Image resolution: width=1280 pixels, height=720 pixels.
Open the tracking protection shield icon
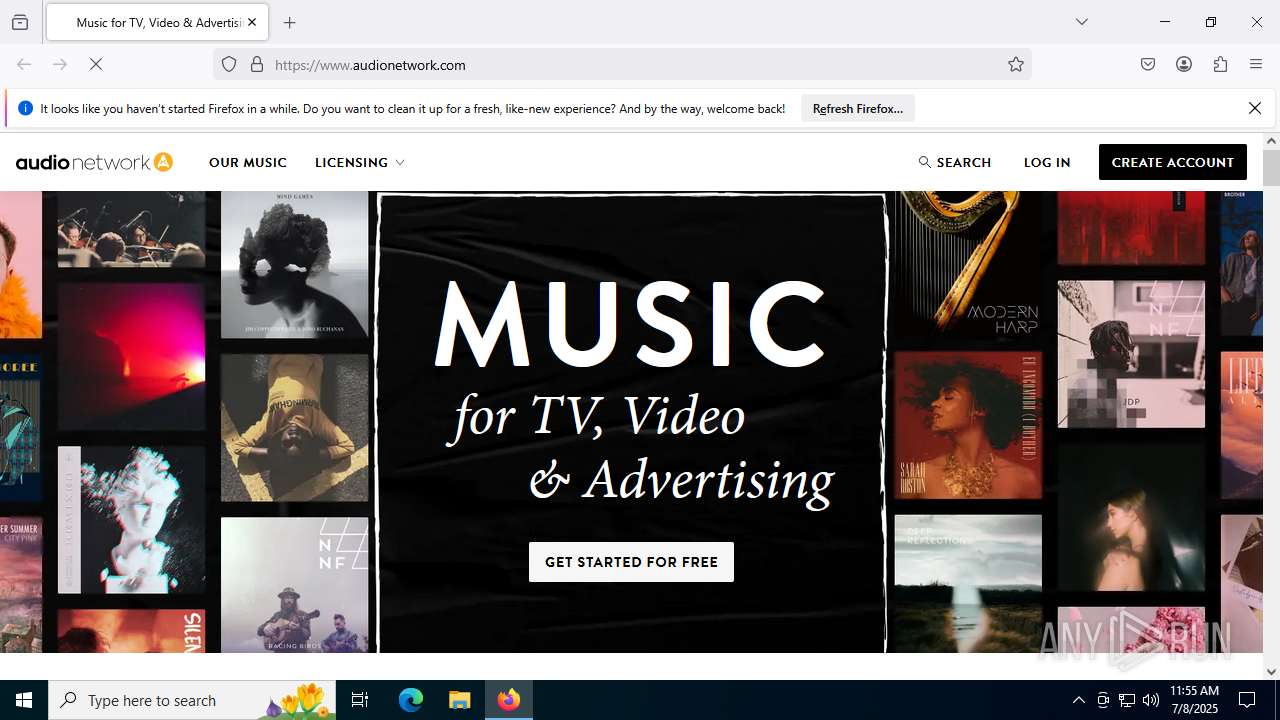(x=229, y=64)
